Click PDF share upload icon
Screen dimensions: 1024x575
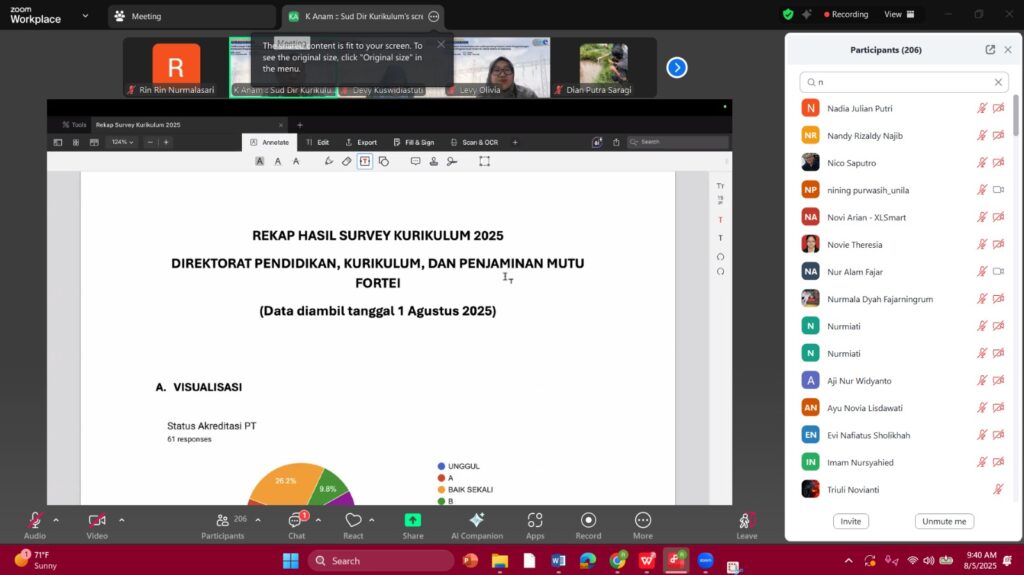point(616,142)
